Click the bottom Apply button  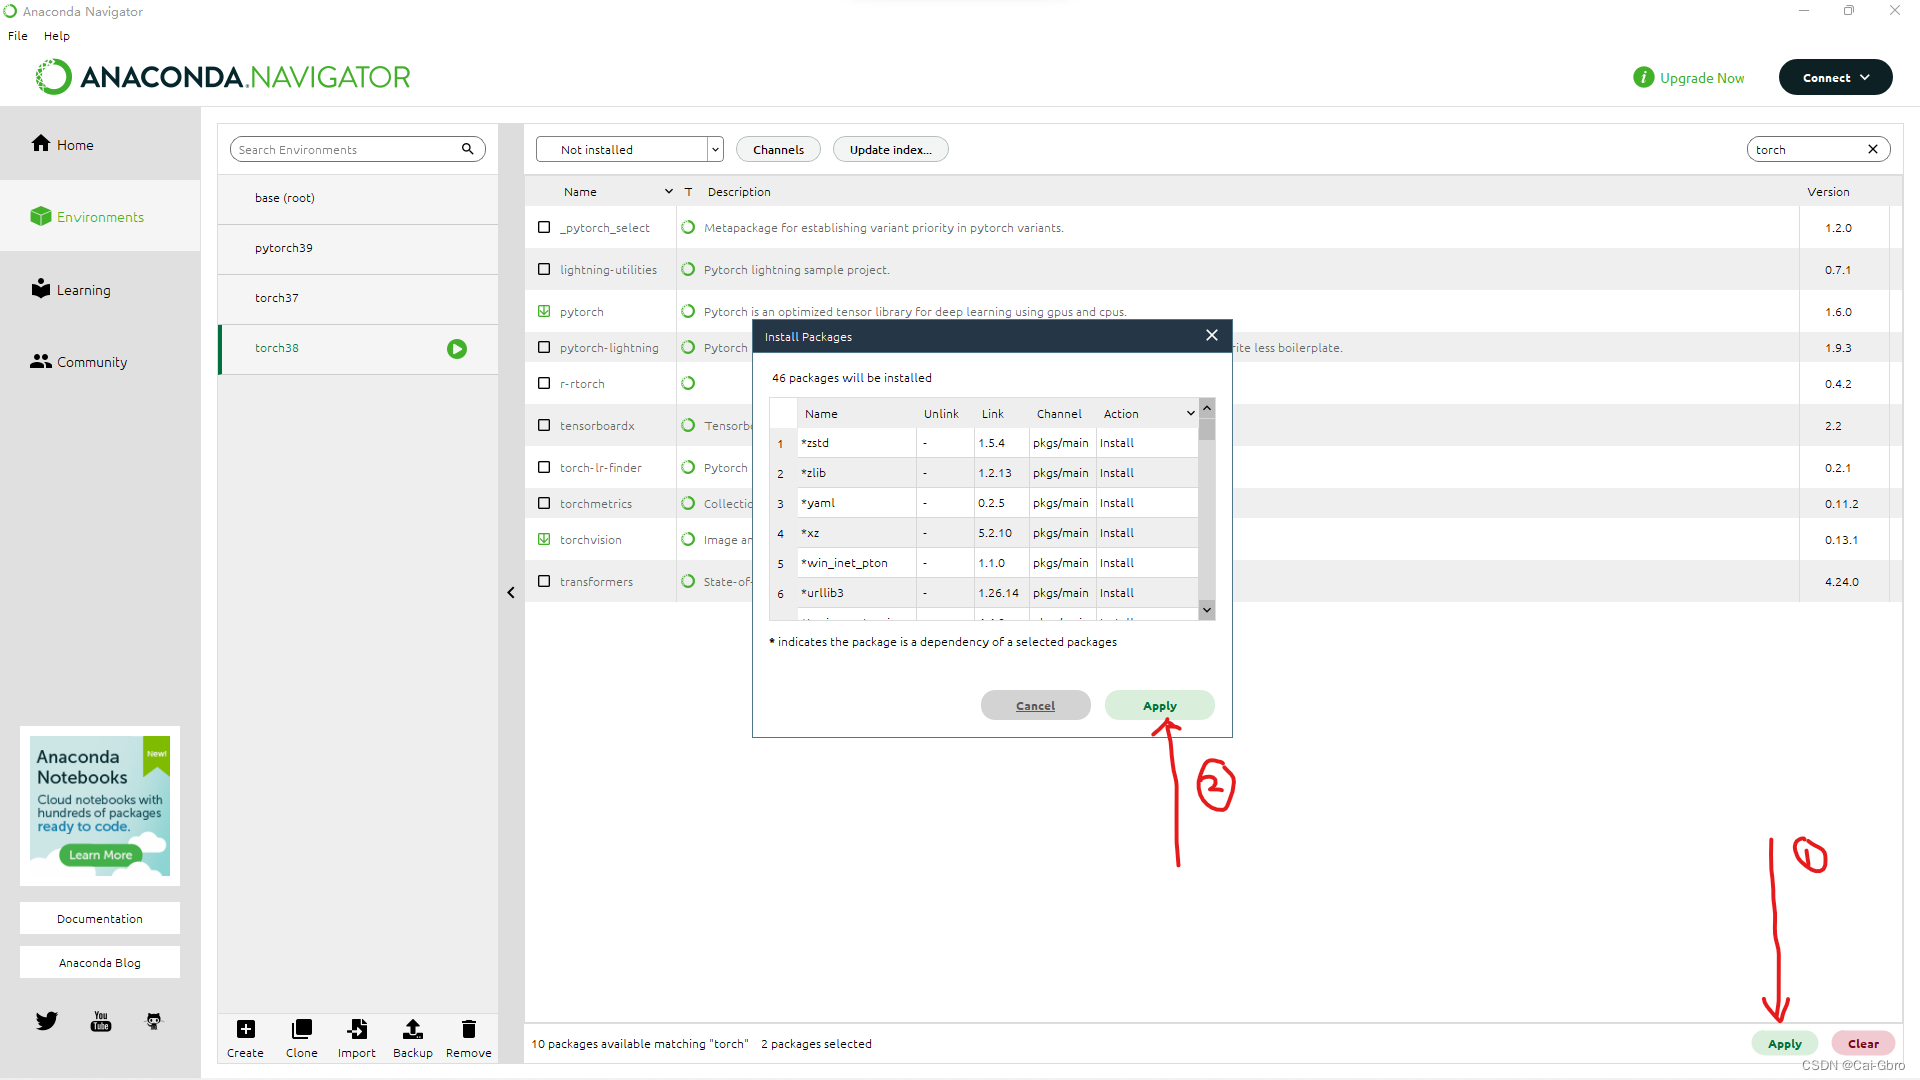point(1784,1043)
